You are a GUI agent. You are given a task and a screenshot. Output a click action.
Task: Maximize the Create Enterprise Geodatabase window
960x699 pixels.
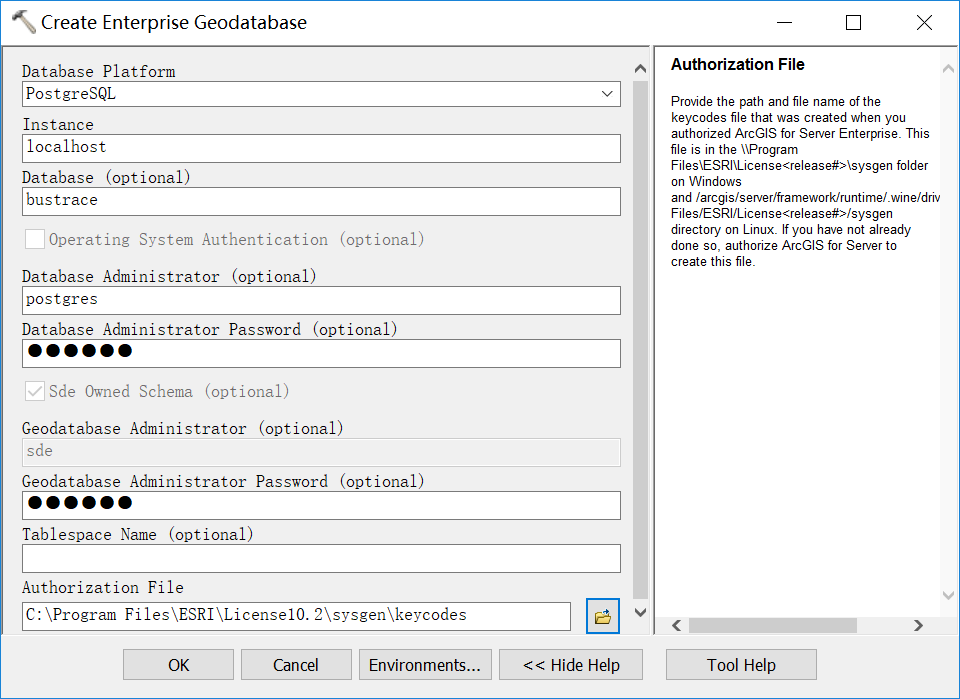click(853, 23)
